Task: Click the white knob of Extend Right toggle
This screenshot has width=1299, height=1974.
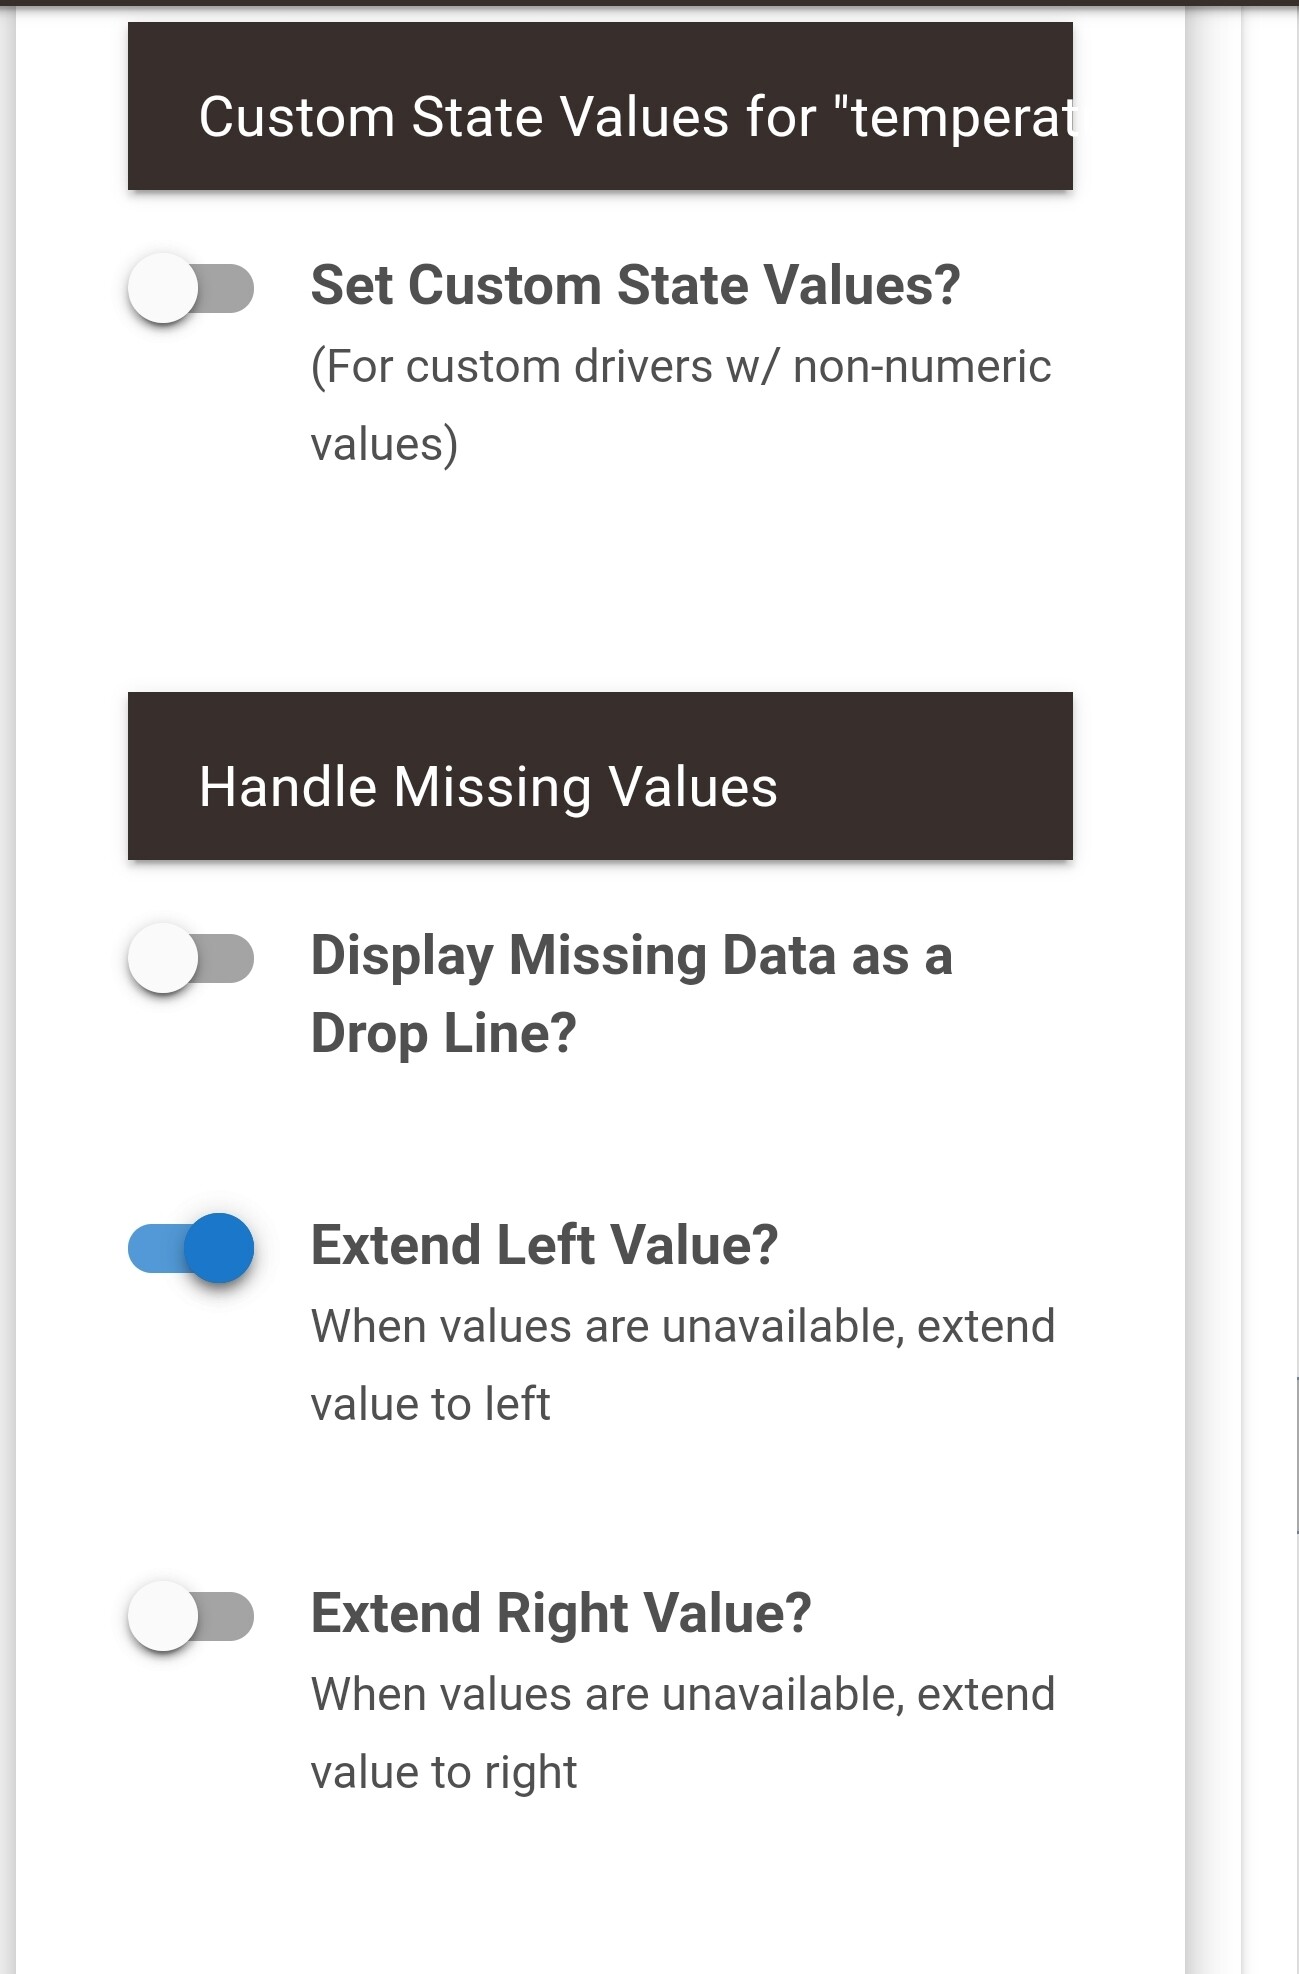Action: [163, 1616]
